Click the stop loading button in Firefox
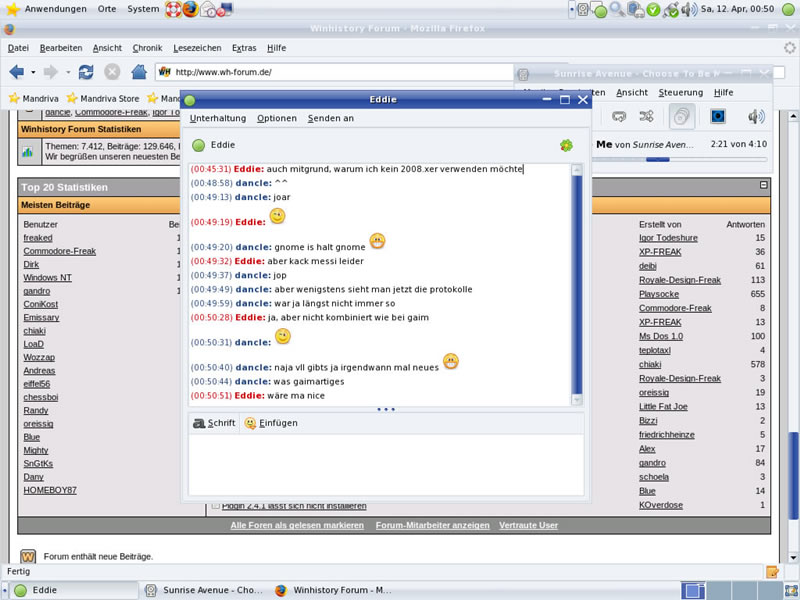Image resolution: width=800 pixels, height=600 pixels. [112, 72]
